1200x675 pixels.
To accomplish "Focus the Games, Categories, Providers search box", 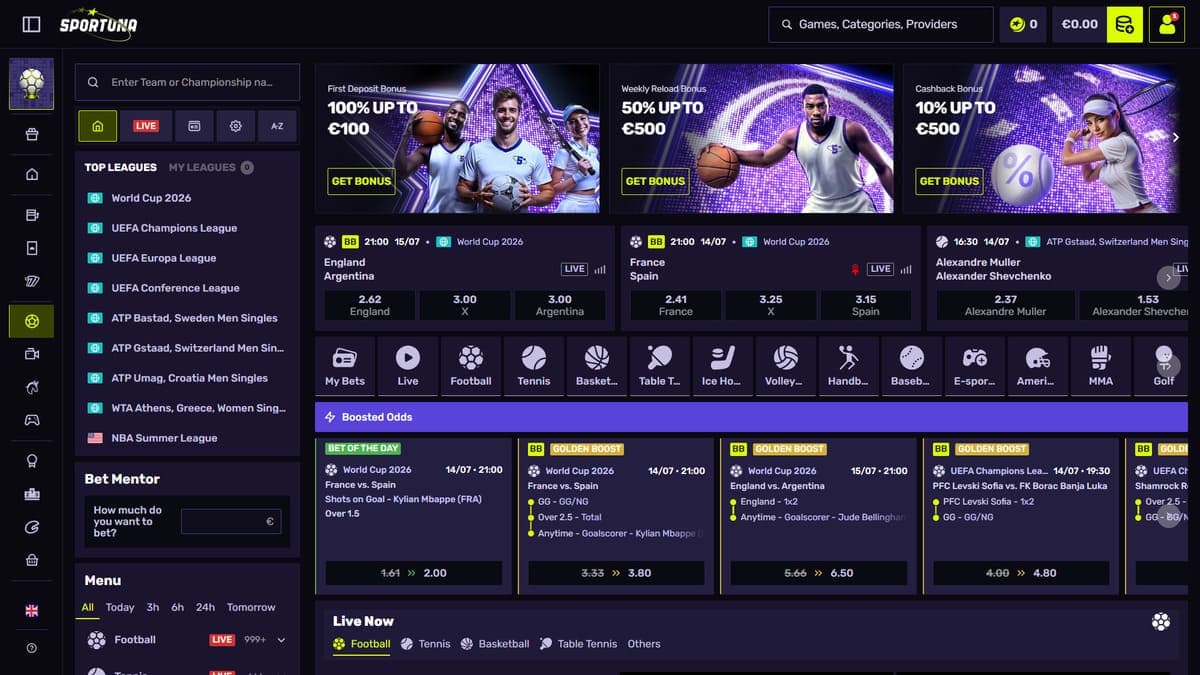I will point(881,24).
